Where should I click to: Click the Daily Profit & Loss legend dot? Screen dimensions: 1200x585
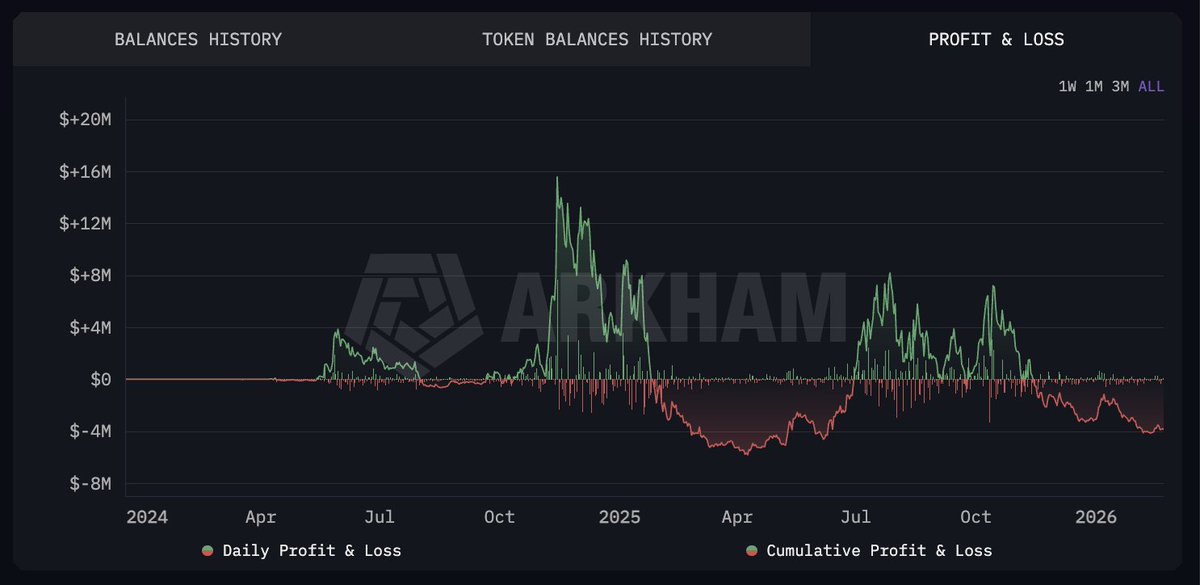pyautogui.click(x=208, y=551)
